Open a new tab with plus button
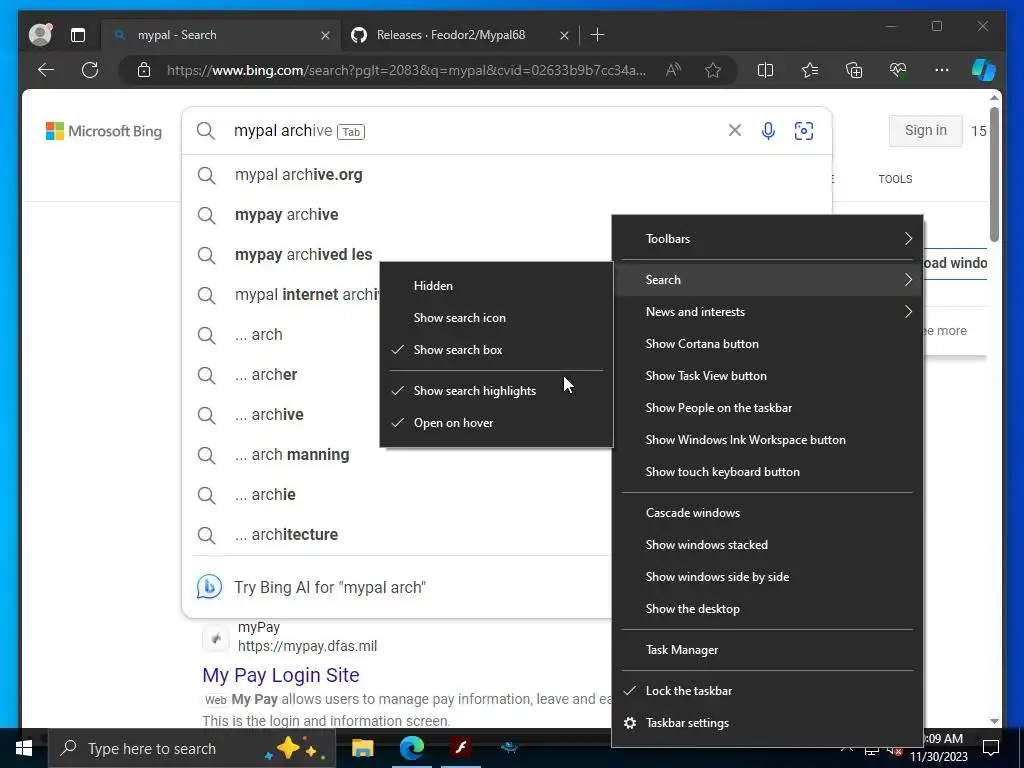The image size is (1024, 768). coord(597,35)
